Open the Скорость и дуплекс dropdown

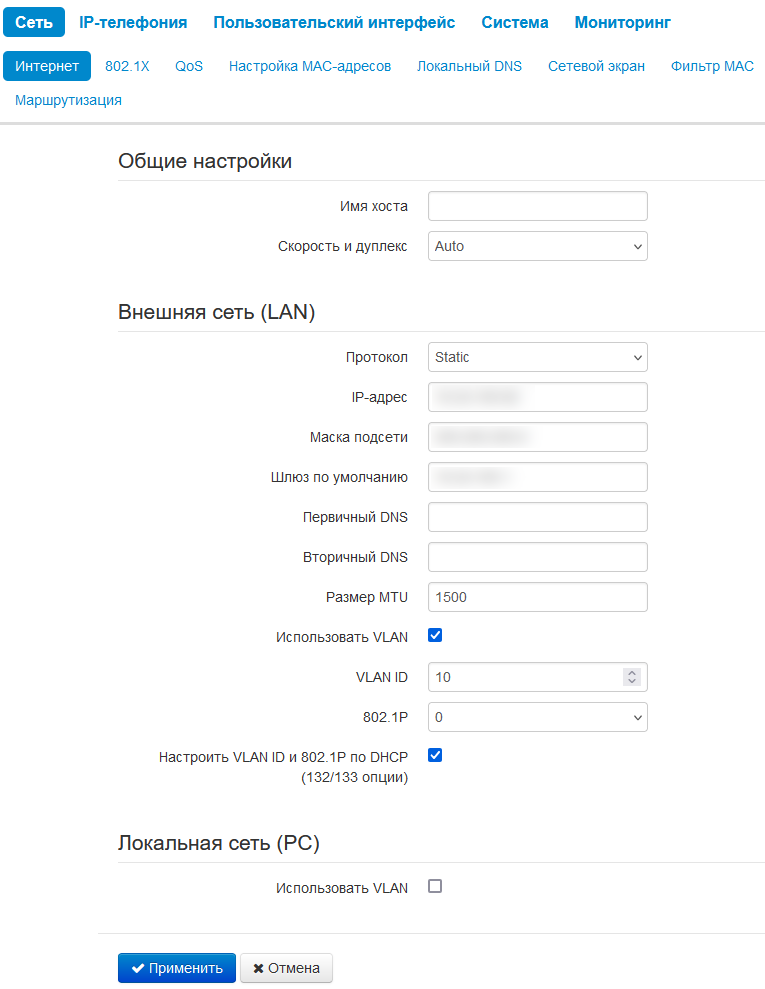tap(537, 246)
